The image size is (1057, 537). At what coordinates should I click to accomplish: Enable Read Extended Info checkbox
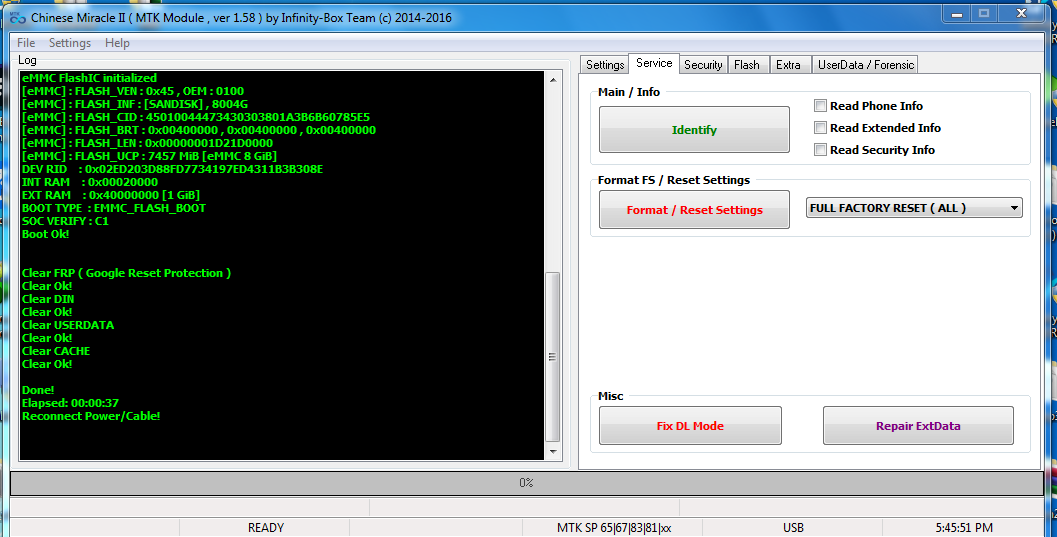820,128
